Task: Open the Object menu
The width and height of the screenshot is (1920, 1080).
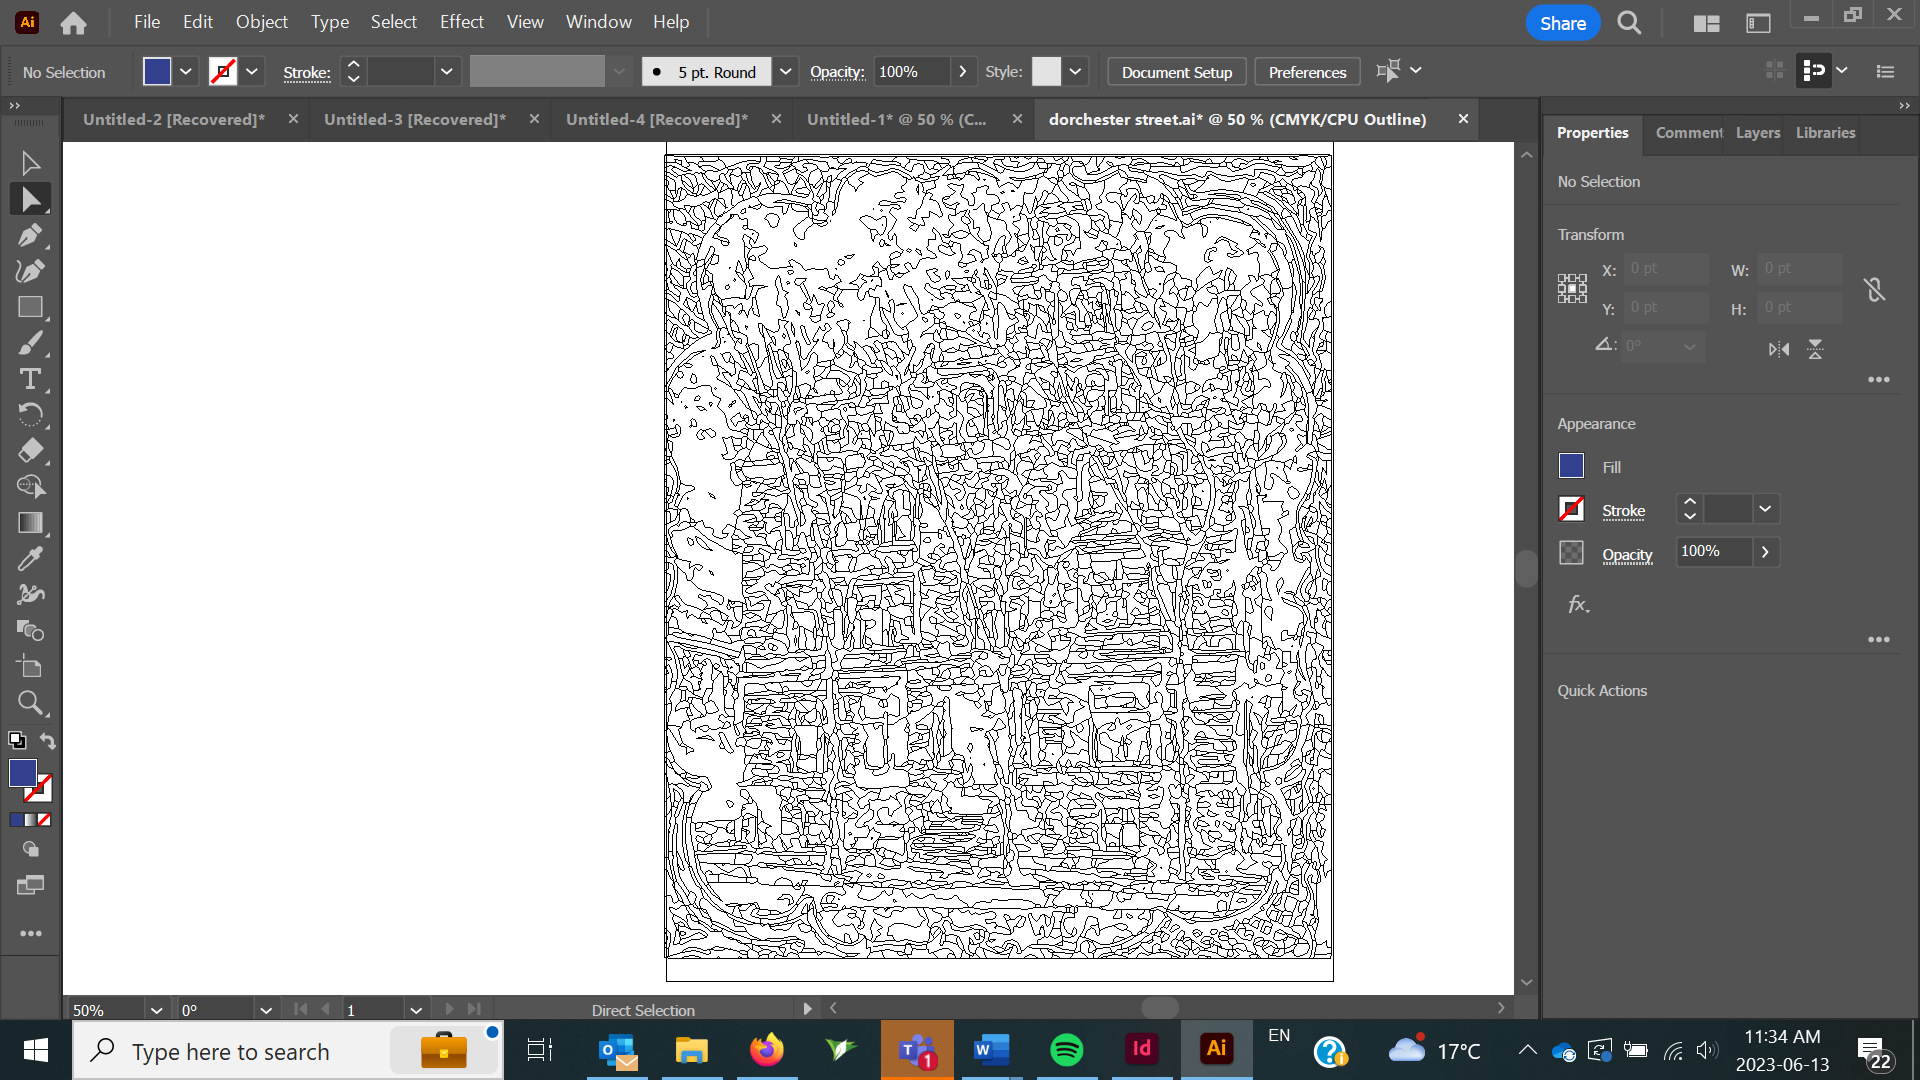Action: 261,21
